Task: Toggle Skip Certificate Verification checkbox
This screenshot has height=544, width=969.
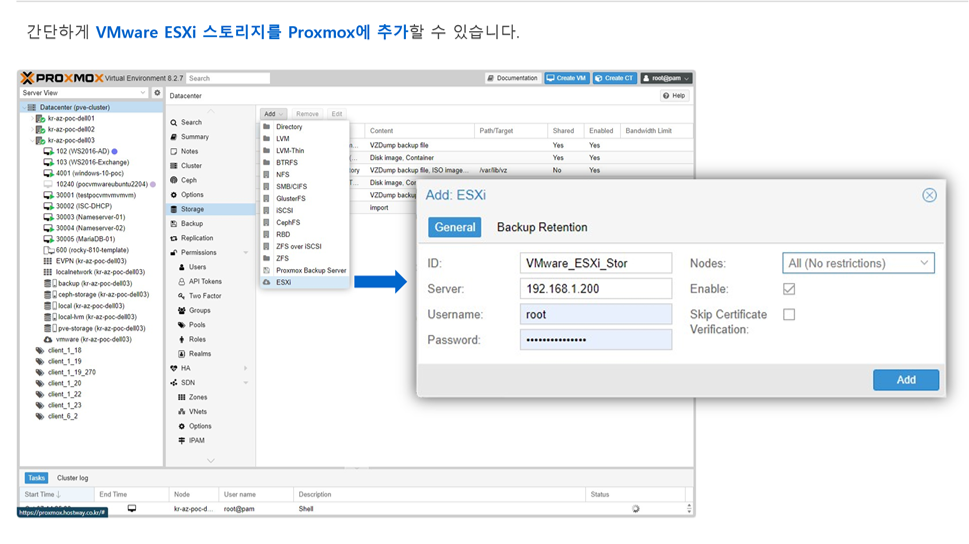Action: tap(789, 315)
